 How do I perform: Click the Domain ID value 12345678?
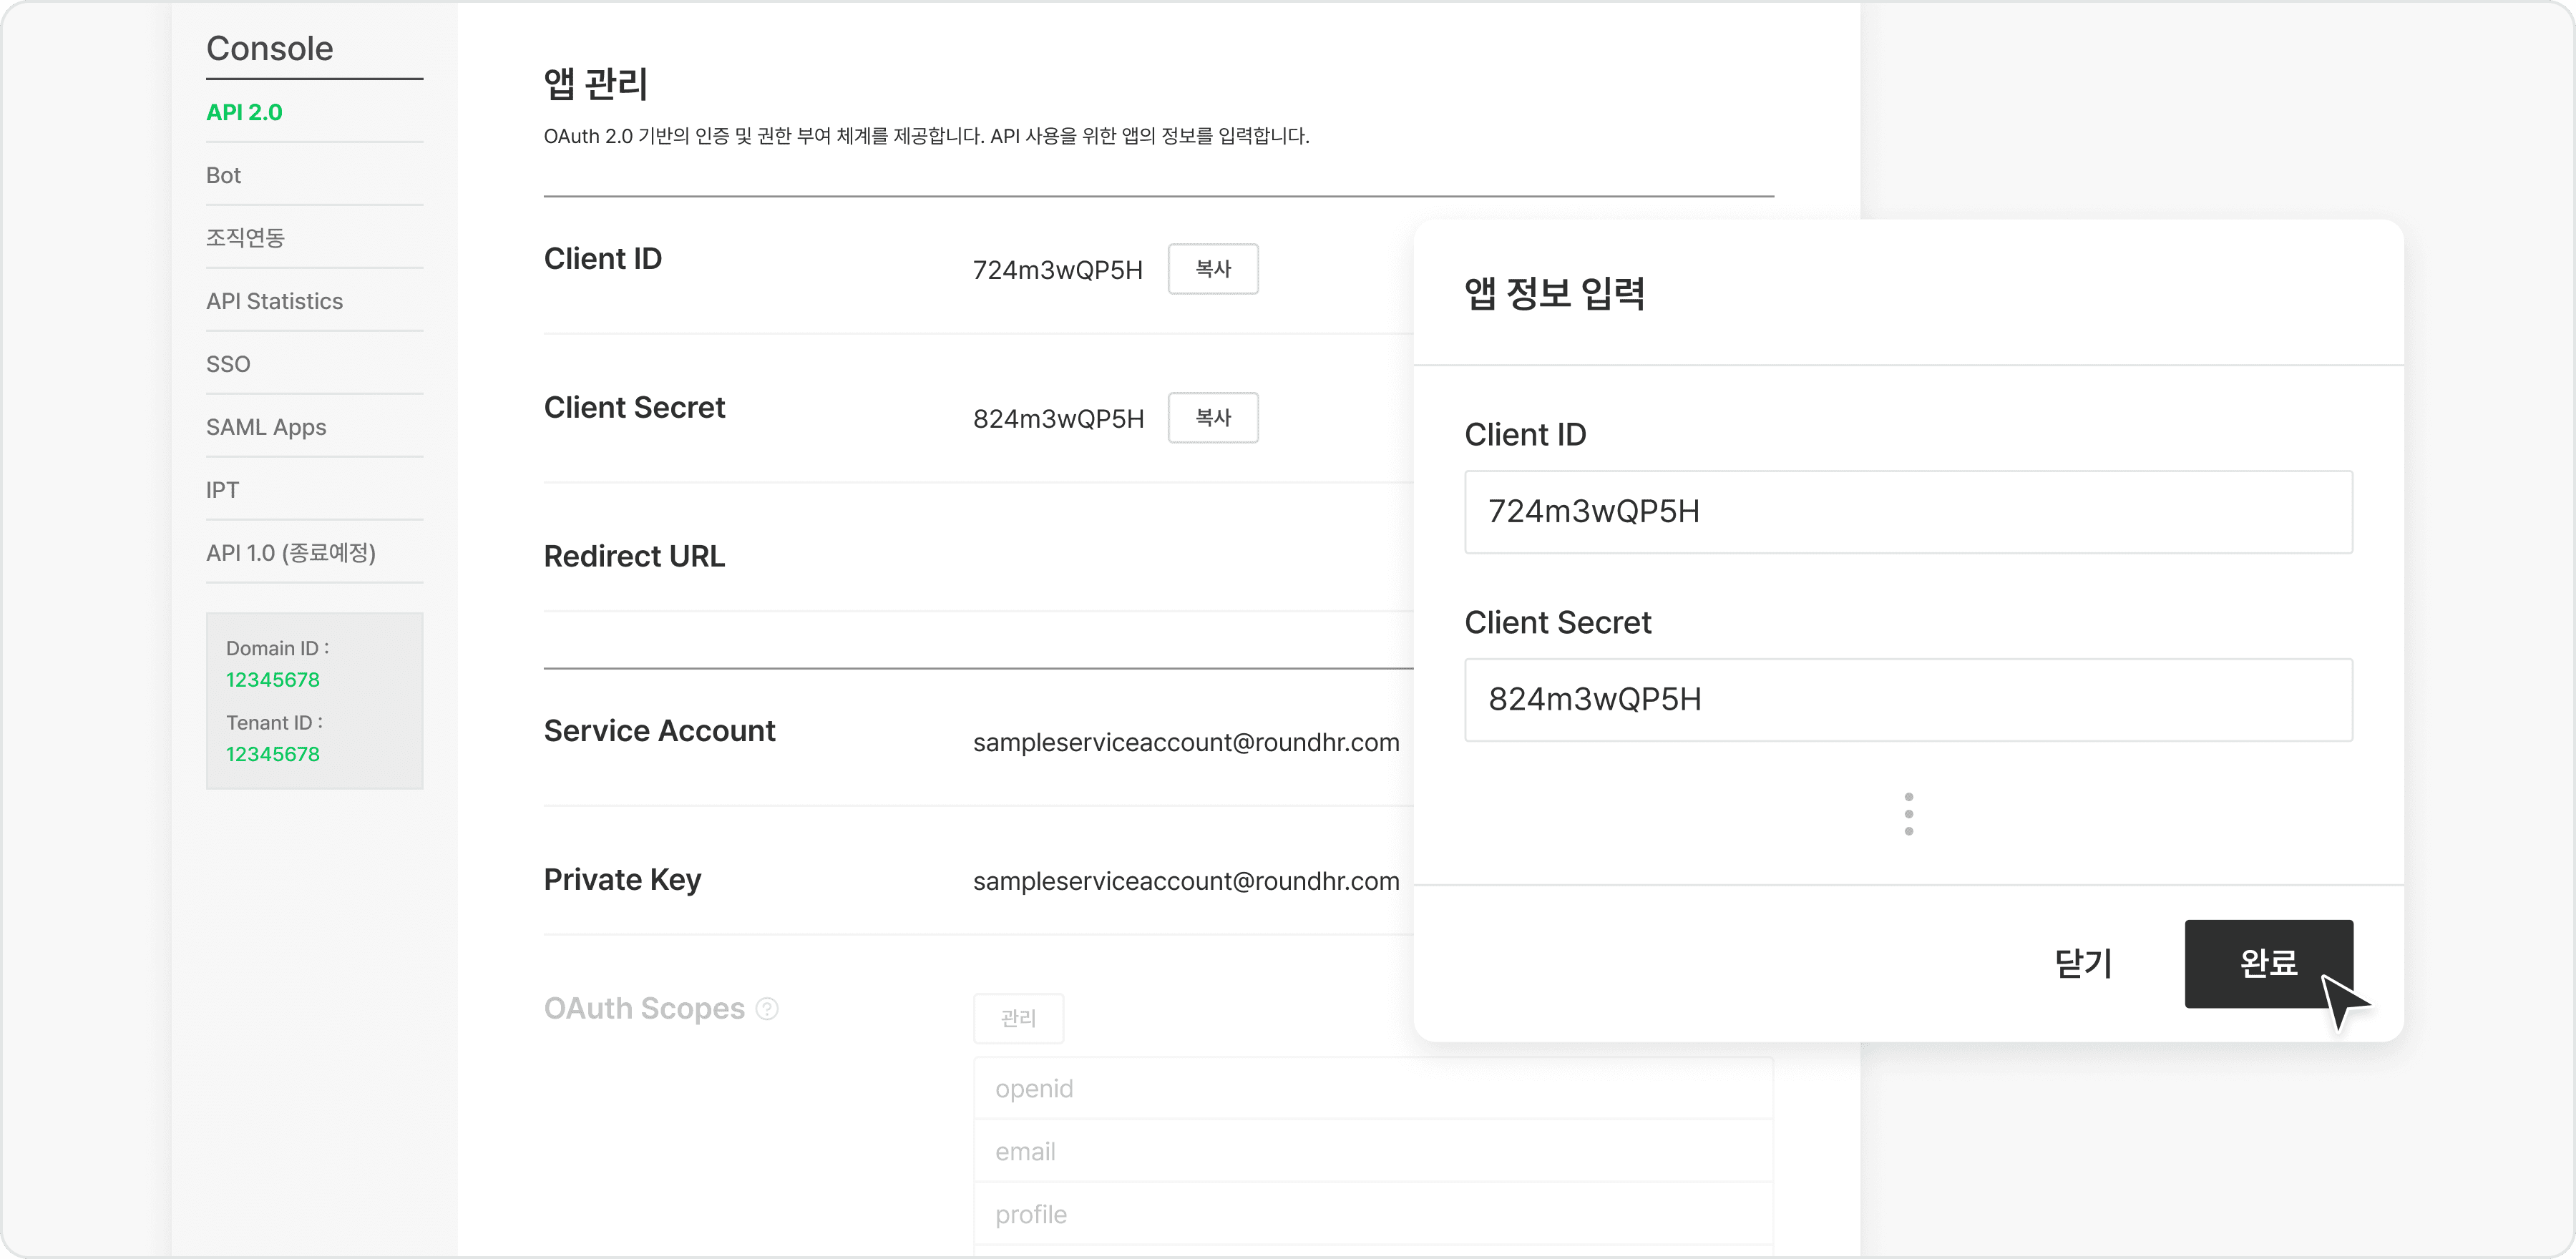click(x=273, y=679)
